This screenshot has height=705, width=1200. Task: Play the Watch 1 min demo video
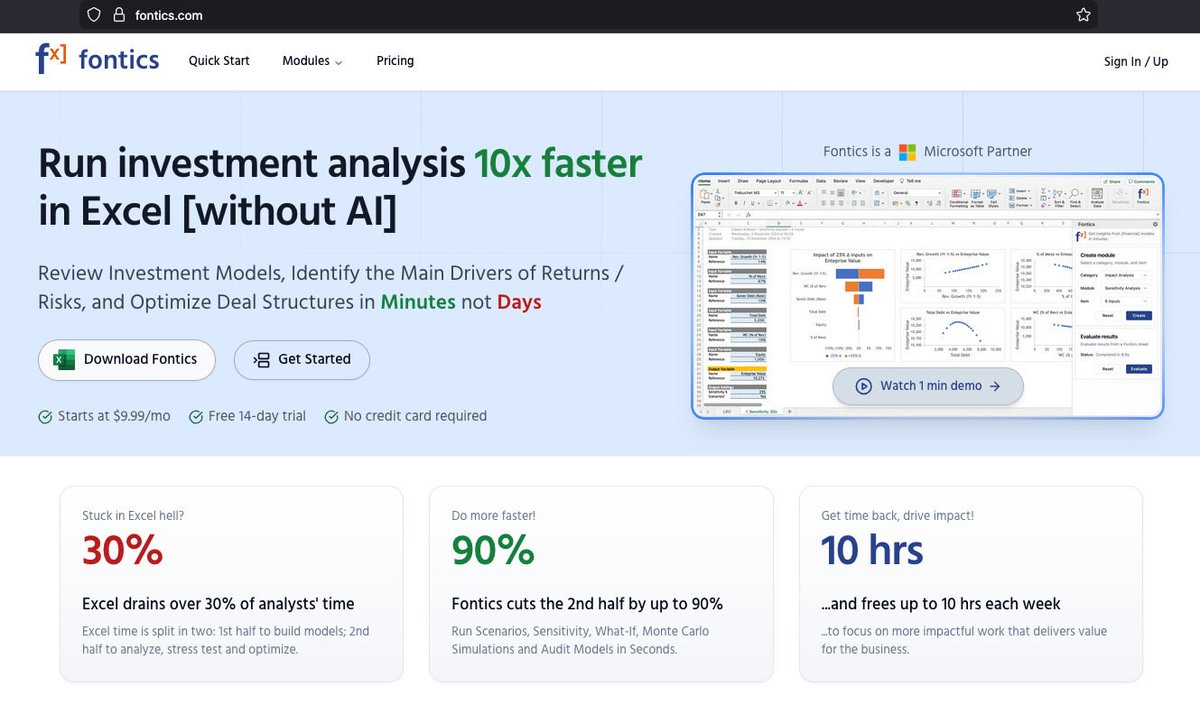click(x=928, y=386)
